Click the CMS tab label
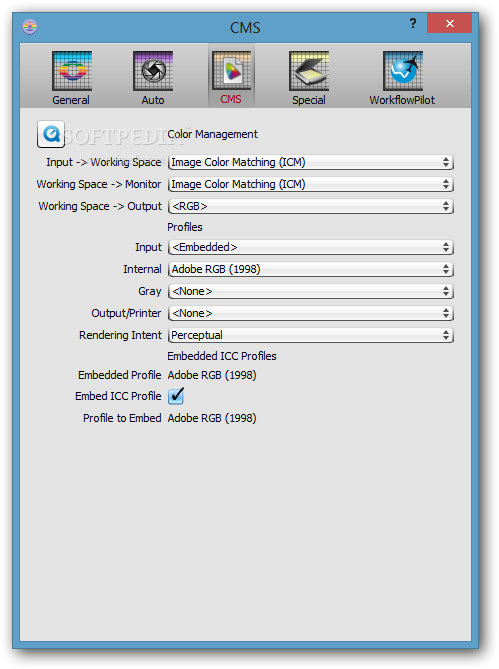Screen dimensions: 499x669 click(231, 99)
